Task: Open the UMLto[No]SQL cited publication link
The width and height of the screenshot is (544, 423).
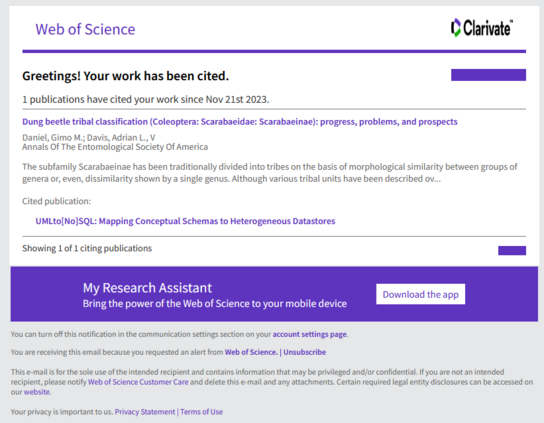Action: pos(185,221)
